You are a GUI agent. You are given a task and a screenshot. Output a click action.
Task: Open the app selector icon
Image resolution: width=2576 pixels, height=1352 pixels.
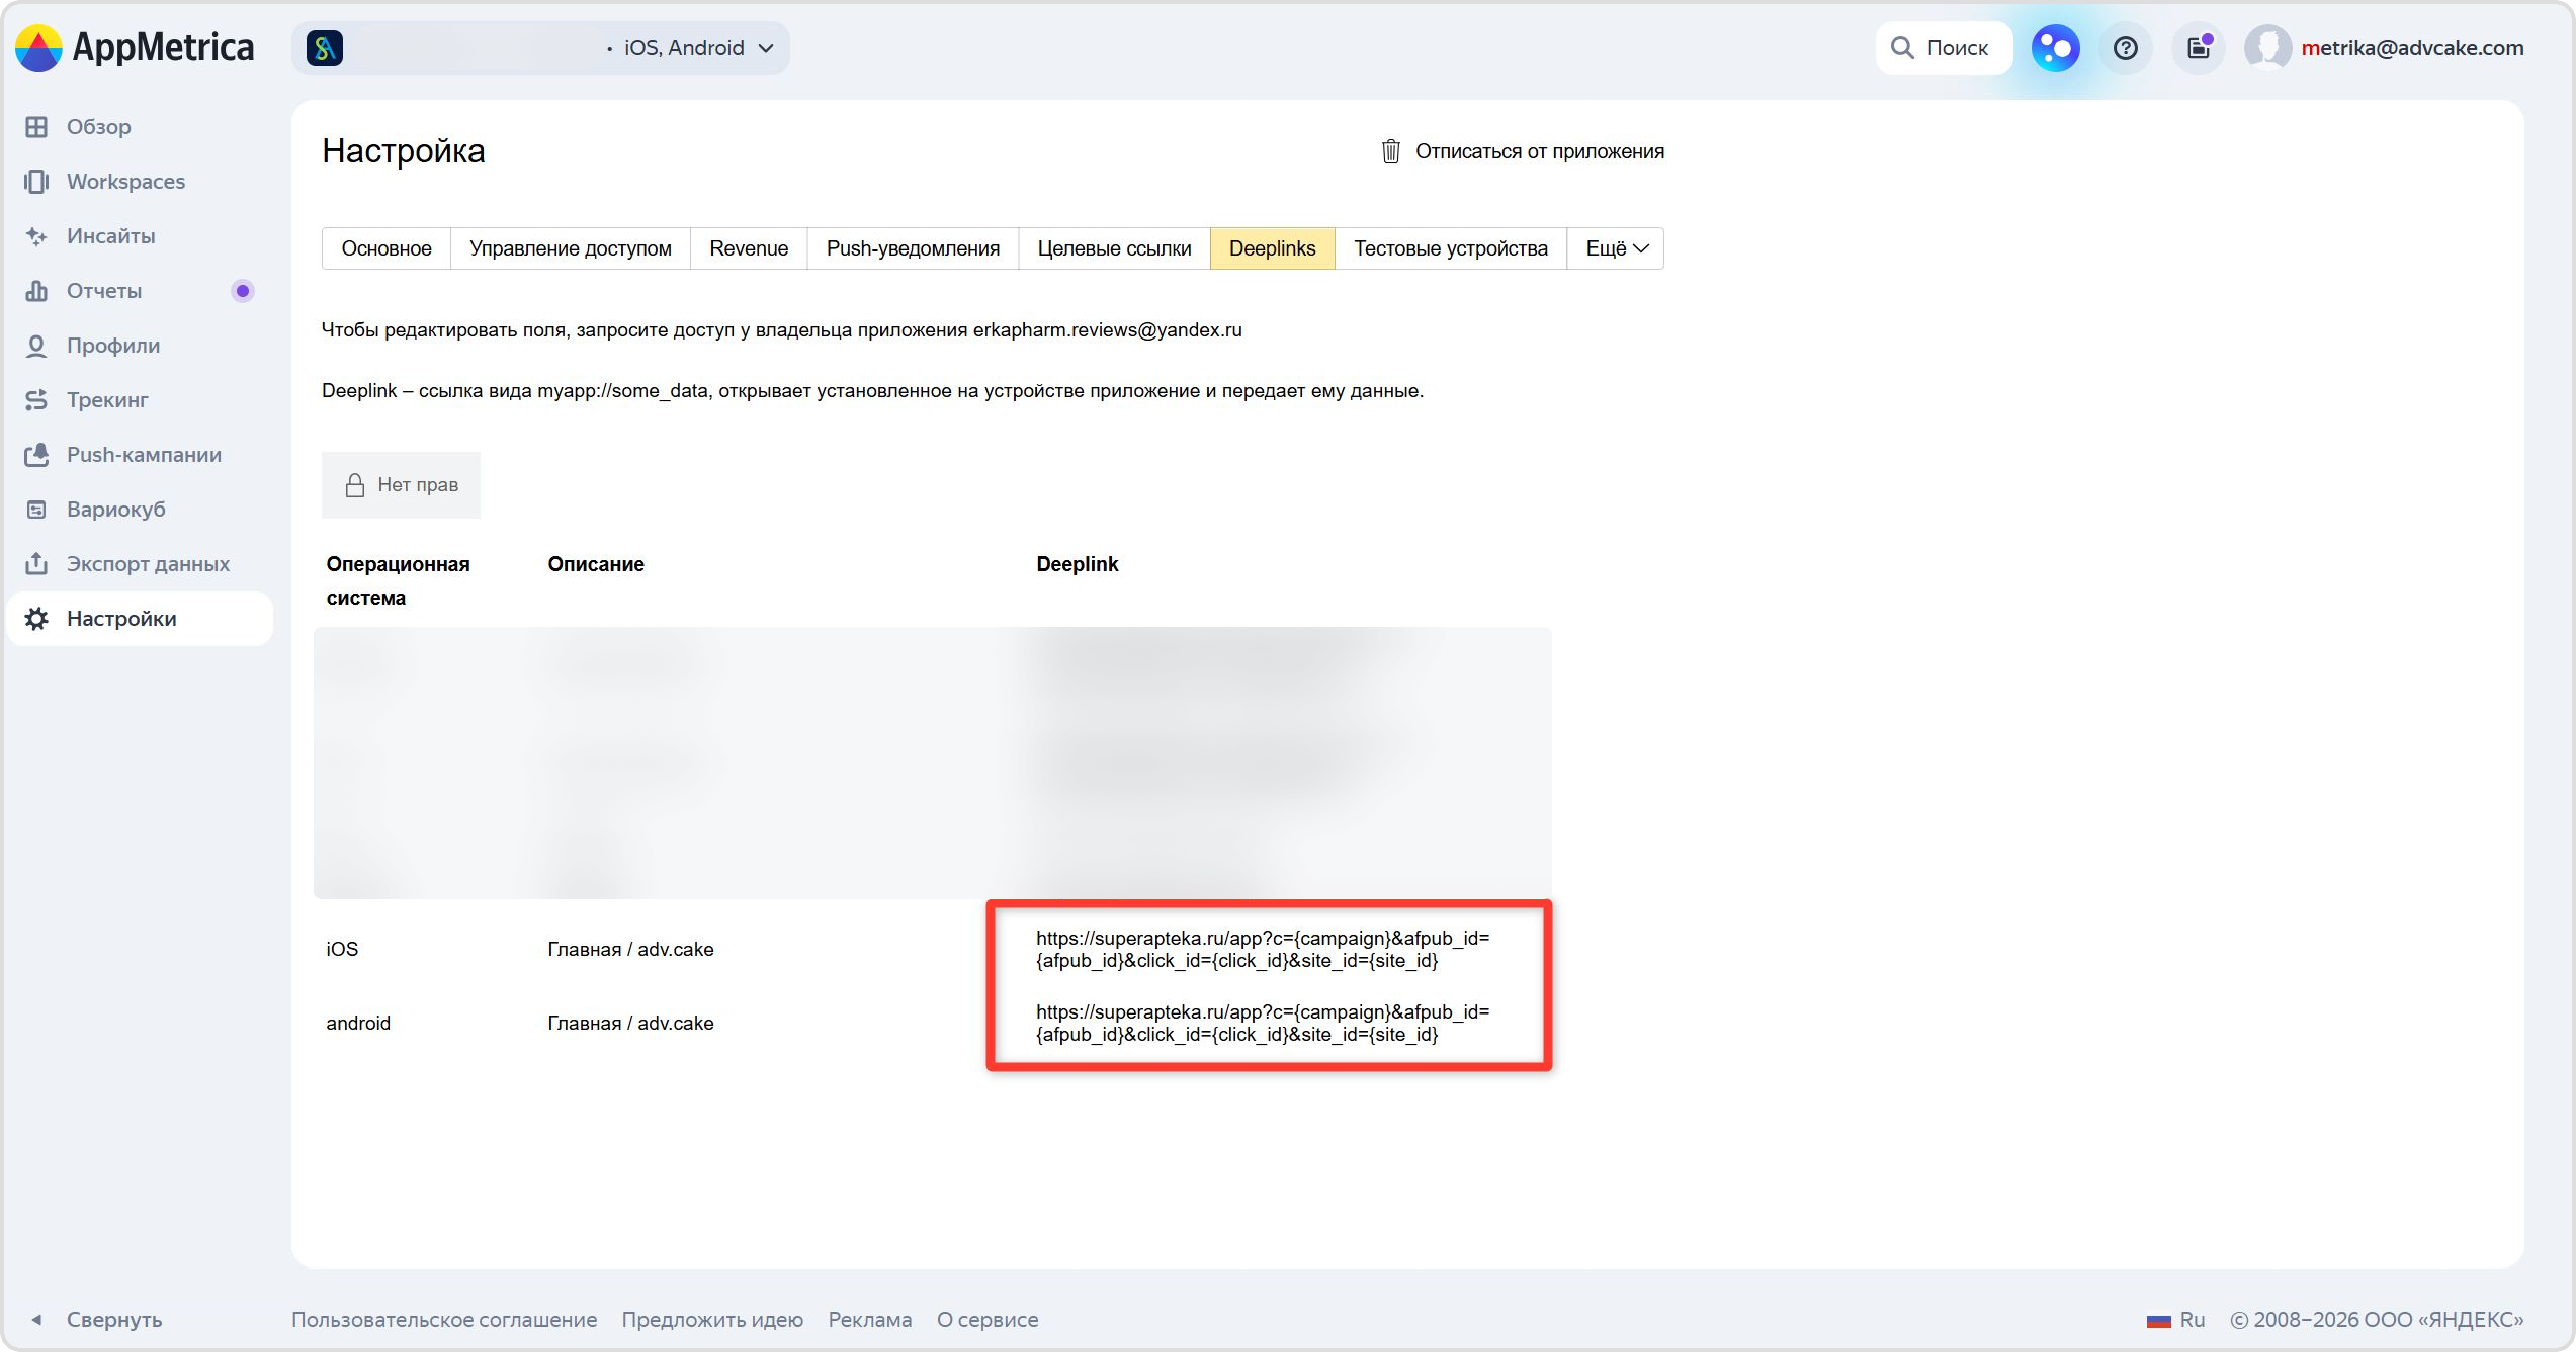click(x=325, y=48)
